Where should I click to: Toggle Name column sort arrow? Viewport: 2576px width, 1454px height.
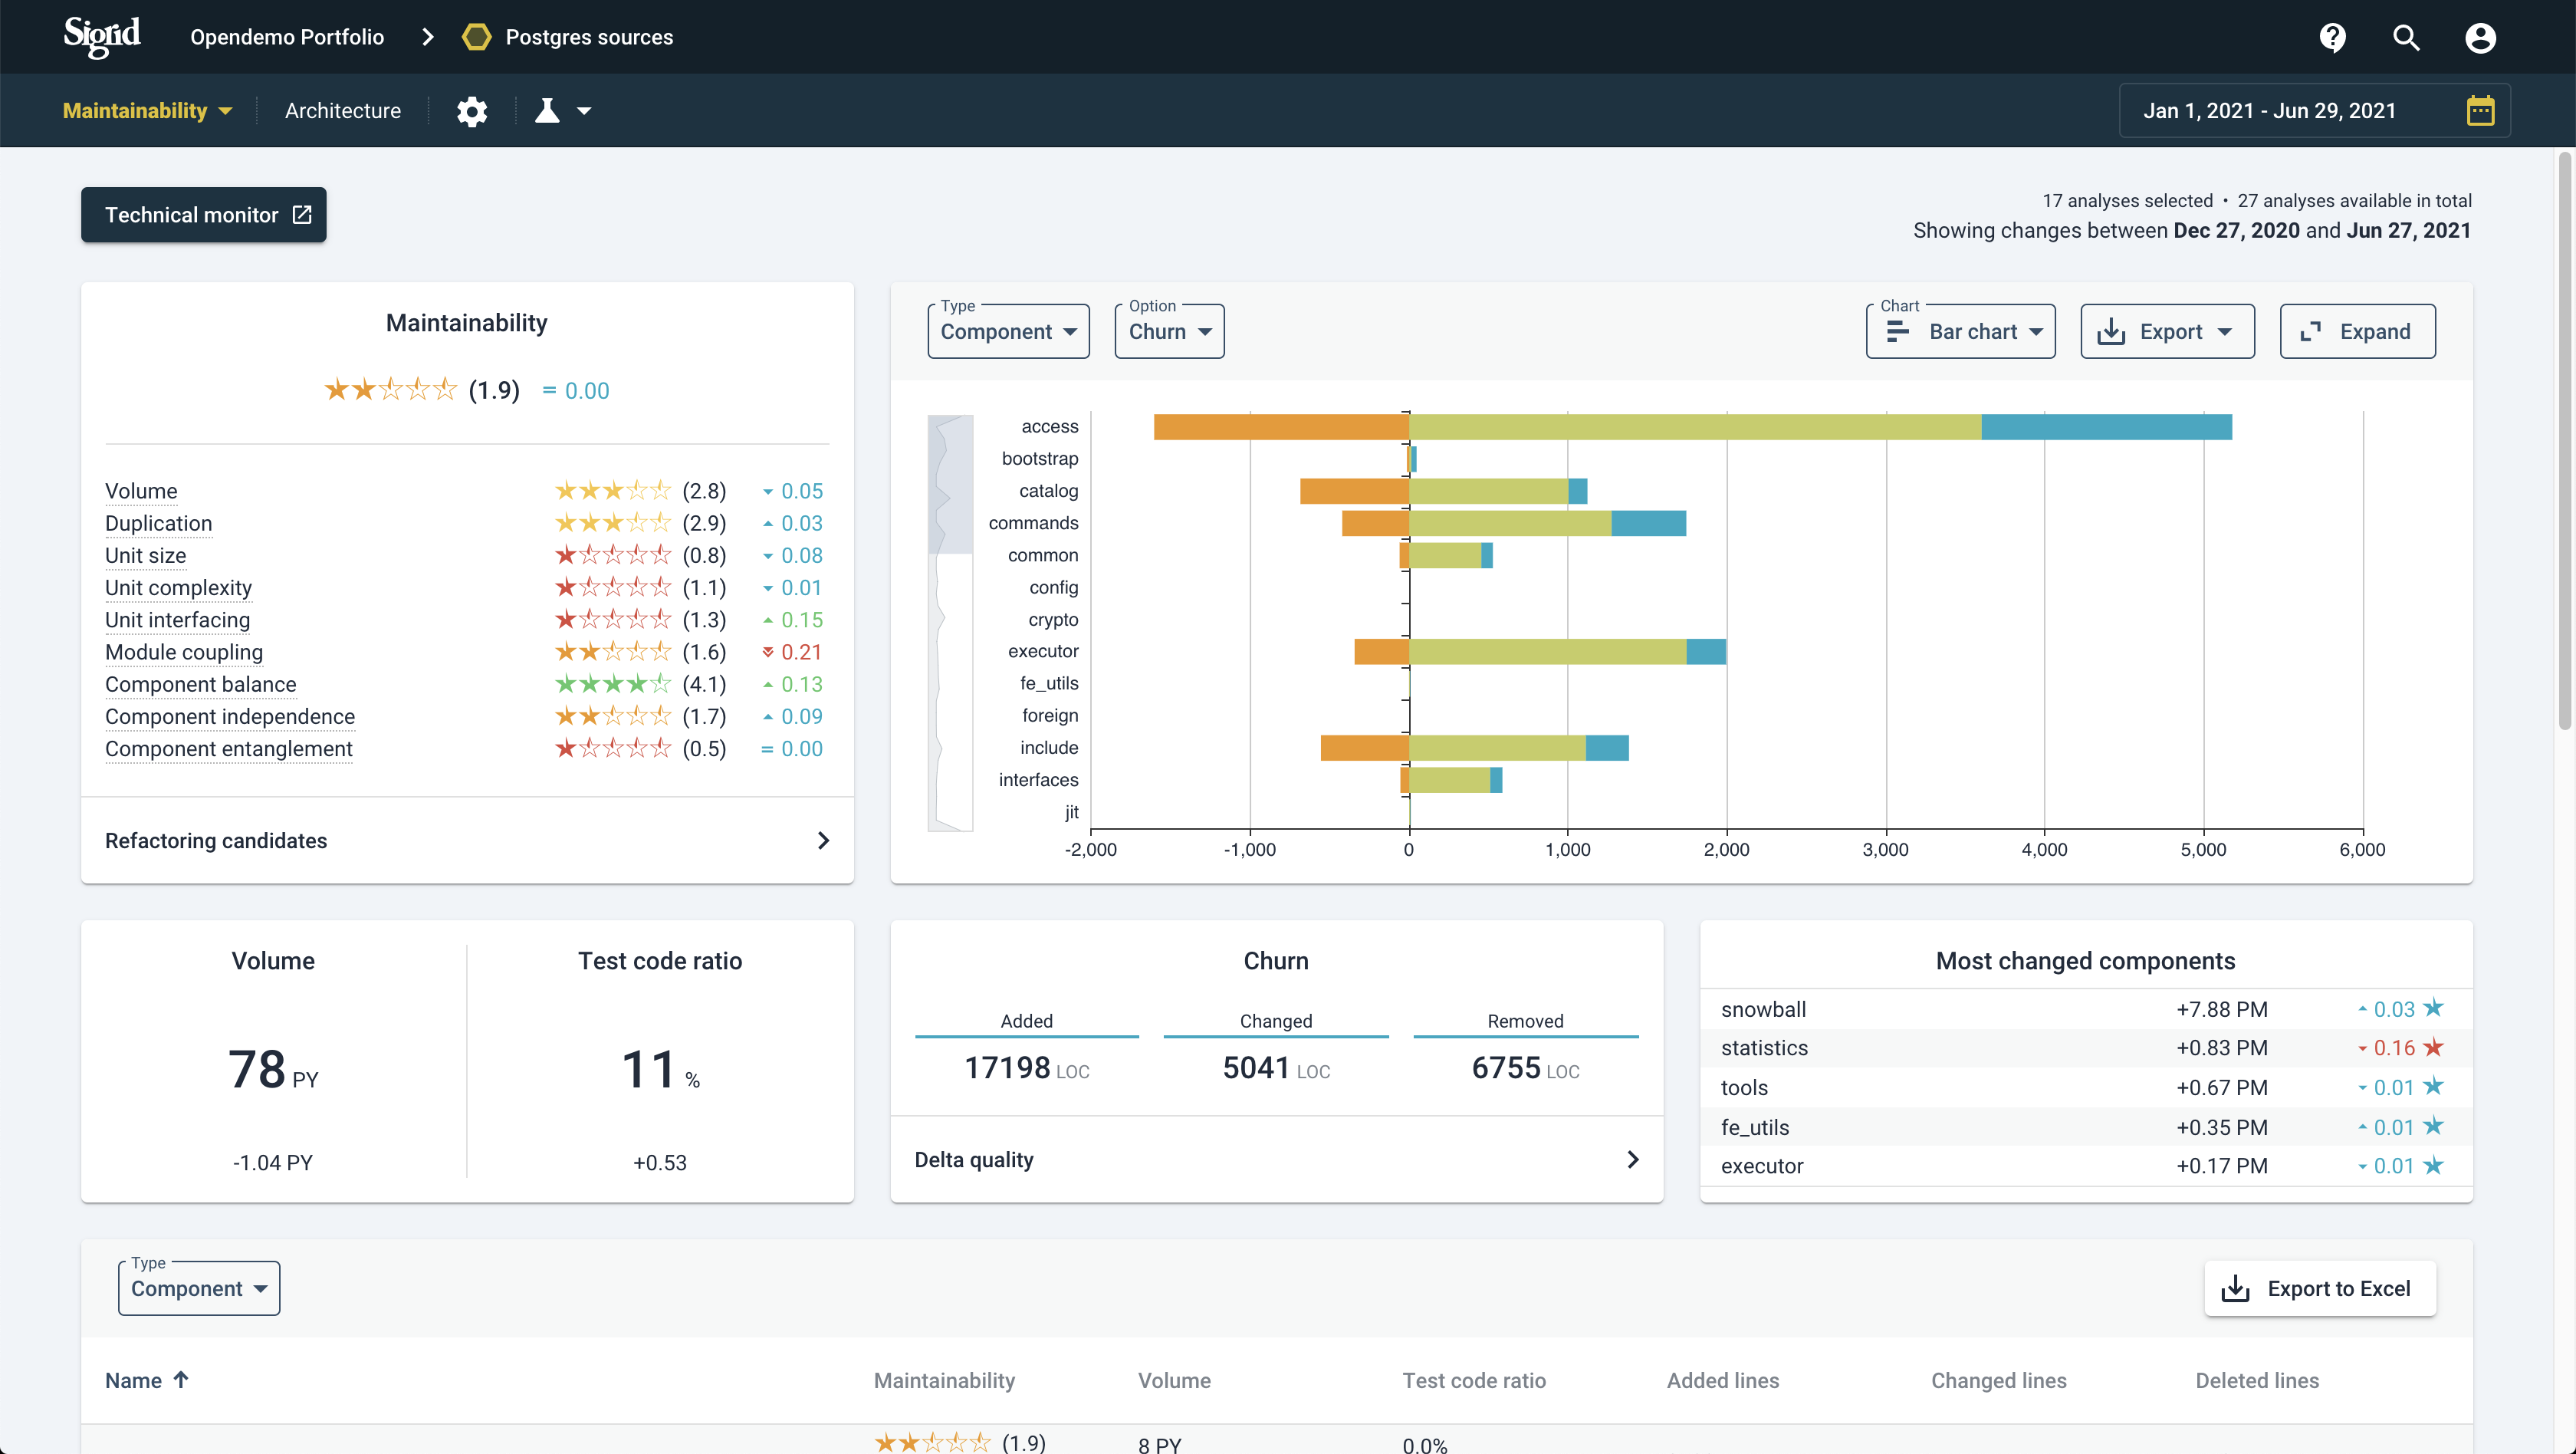181,1380
